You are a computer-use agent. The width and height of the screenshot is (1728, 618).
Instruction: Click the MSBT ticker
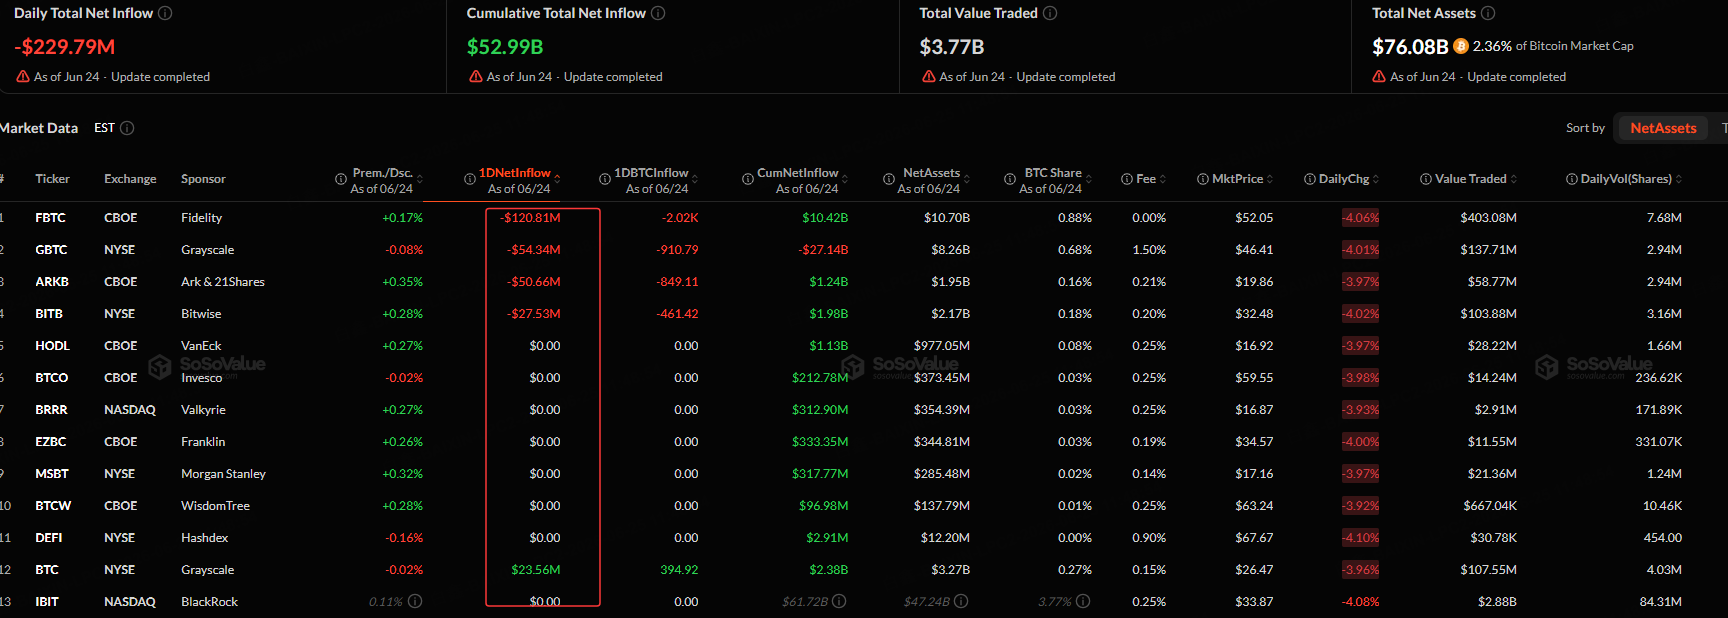pyautogui.click(x=52, y=473)
